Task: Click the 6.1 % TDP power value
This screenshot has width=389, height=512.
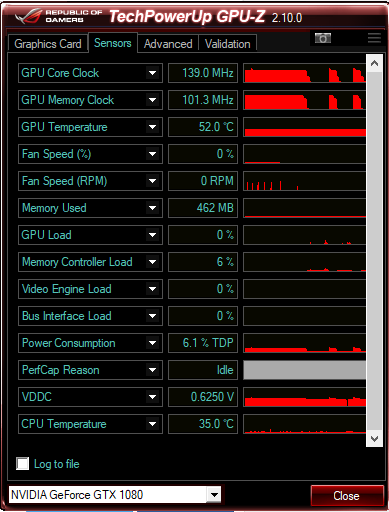Action: (203, 343)
